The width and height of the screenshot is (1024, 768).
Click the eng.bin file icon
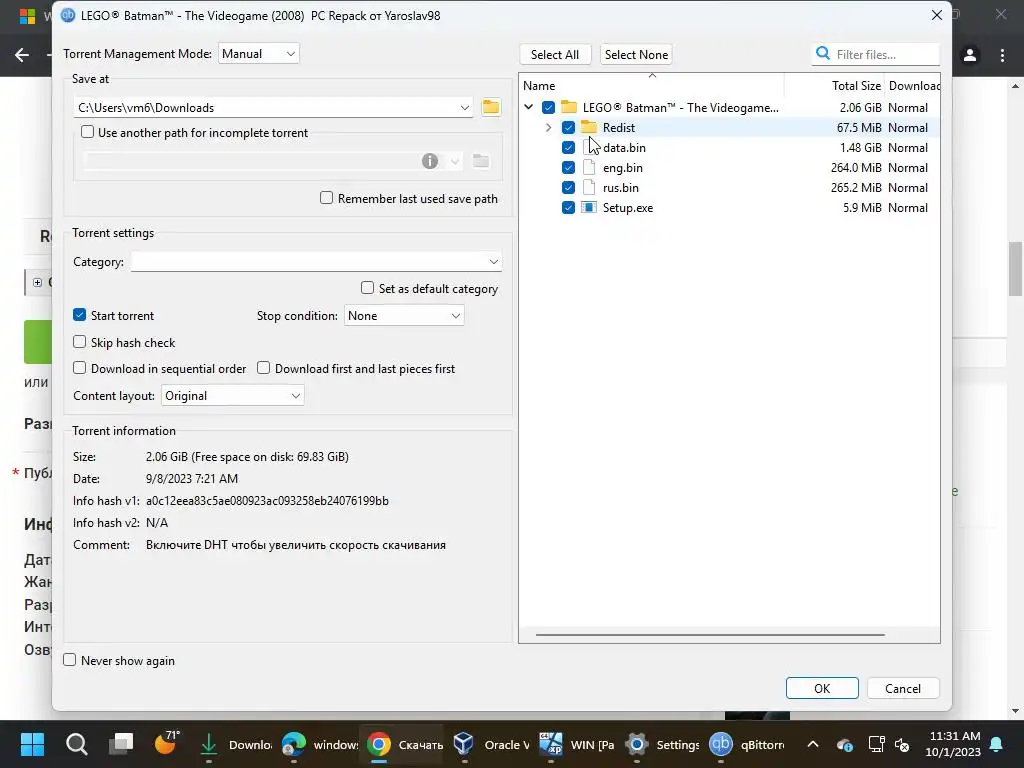pos(589,167)
